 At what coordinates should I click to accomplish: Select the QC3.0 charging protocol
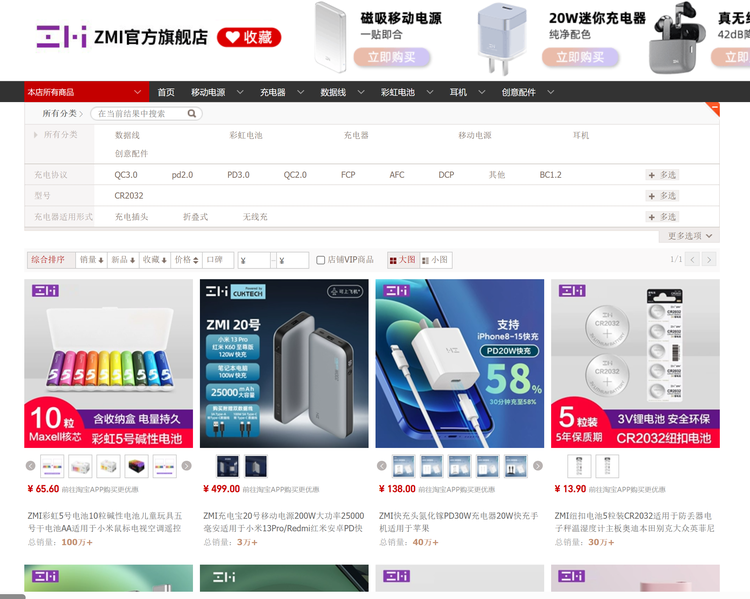[126, 175]
